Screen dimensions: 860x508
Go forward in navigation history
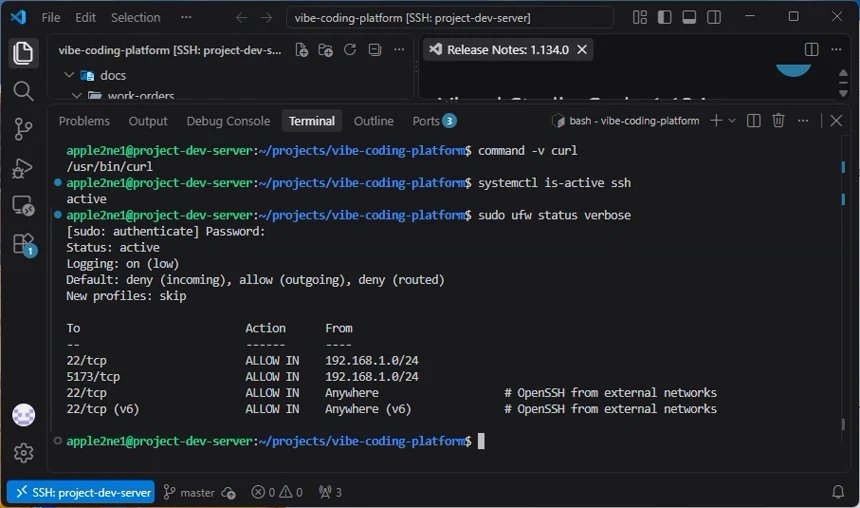coord(267,18)
